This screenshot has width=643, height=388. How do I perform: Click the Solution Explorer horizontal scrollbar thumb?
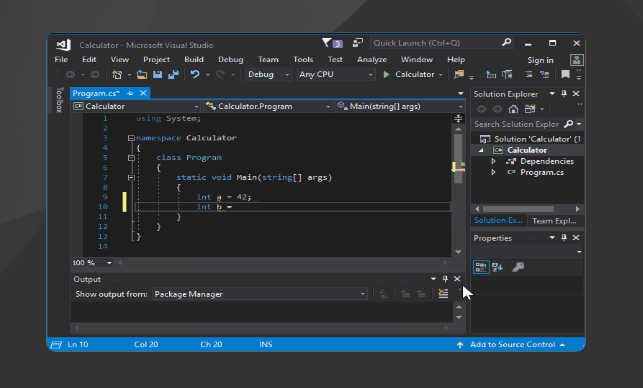(518, 209)
